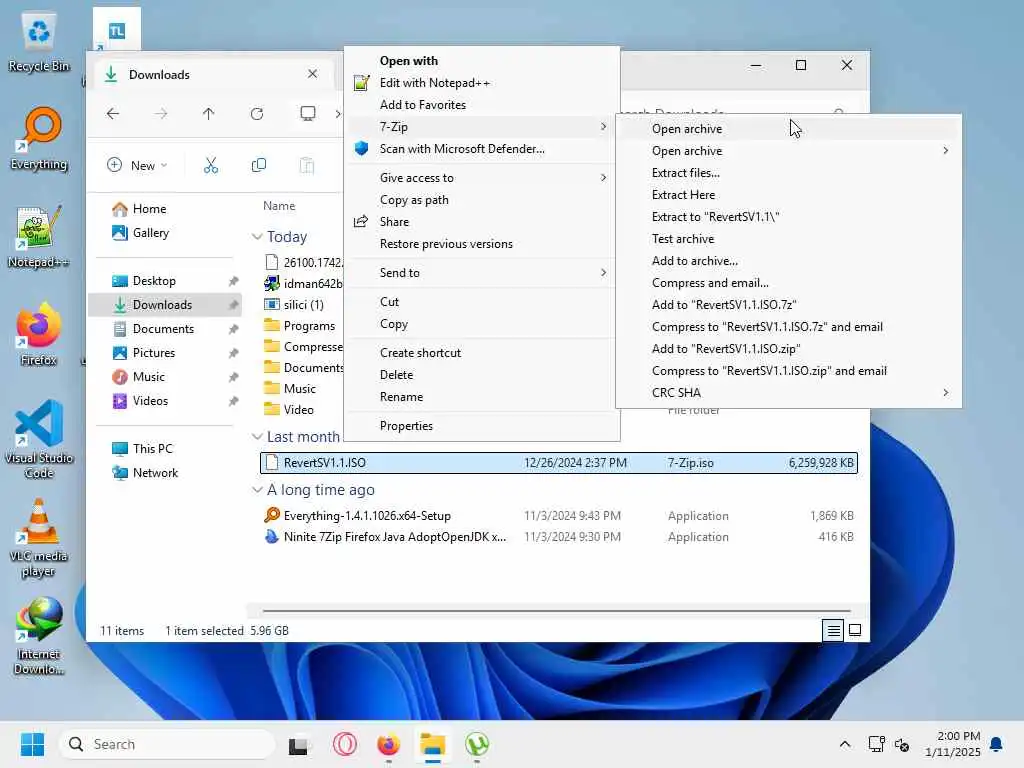Click the network status tray icon
The image size is (1024, 768).
pyautogui.click(x=876, y=744)
